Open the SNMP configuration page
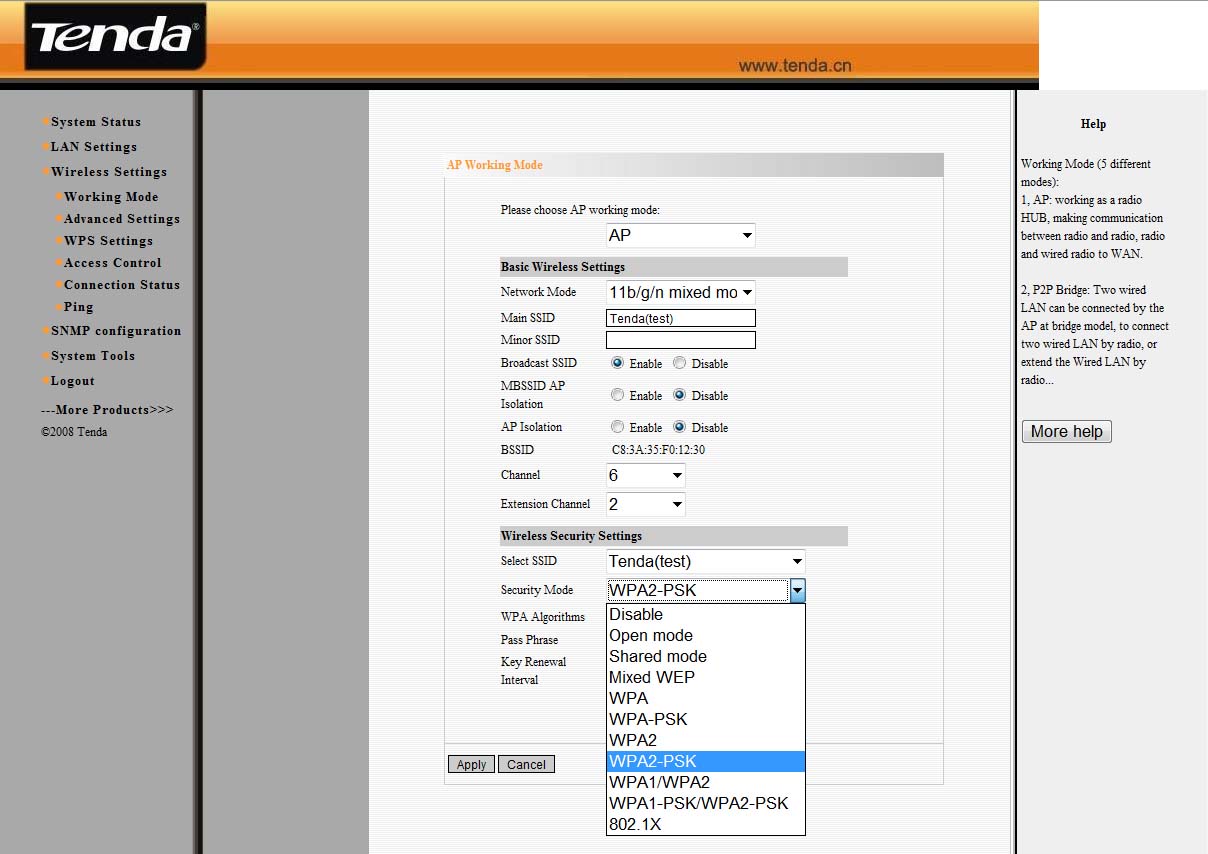 [116, 331]
